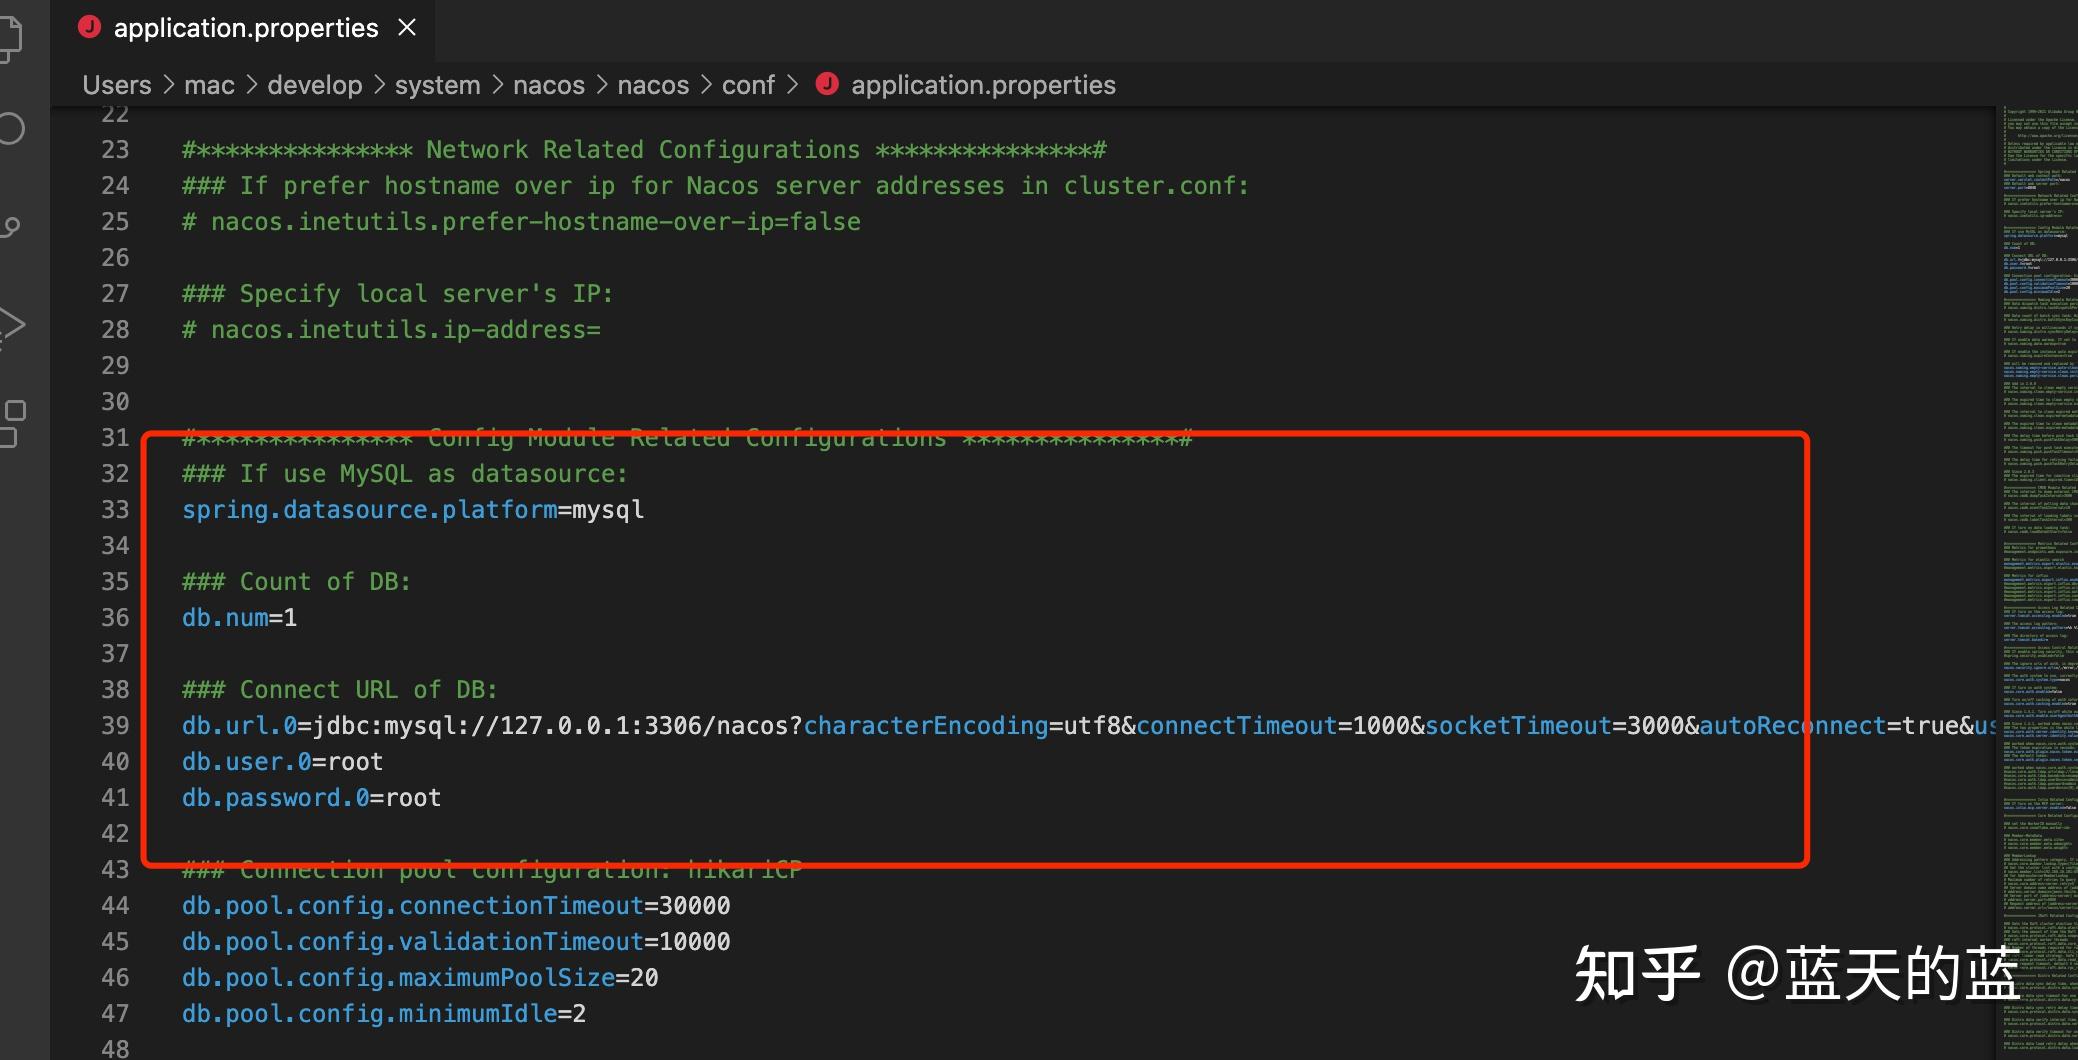Click the 'Connect URL of DB' comment
Image resolution: width=2078 pixels, height=1060 pixels.
[339, 690]
